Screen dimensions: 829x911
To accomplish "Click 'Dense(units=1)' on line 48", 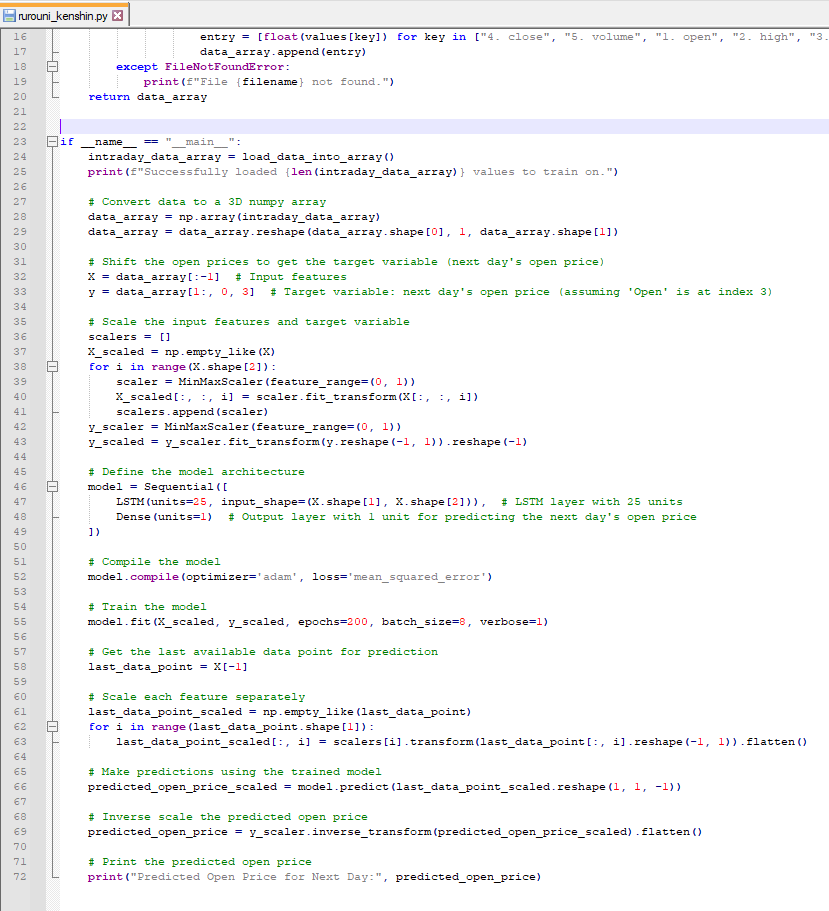I will point(164,517).
